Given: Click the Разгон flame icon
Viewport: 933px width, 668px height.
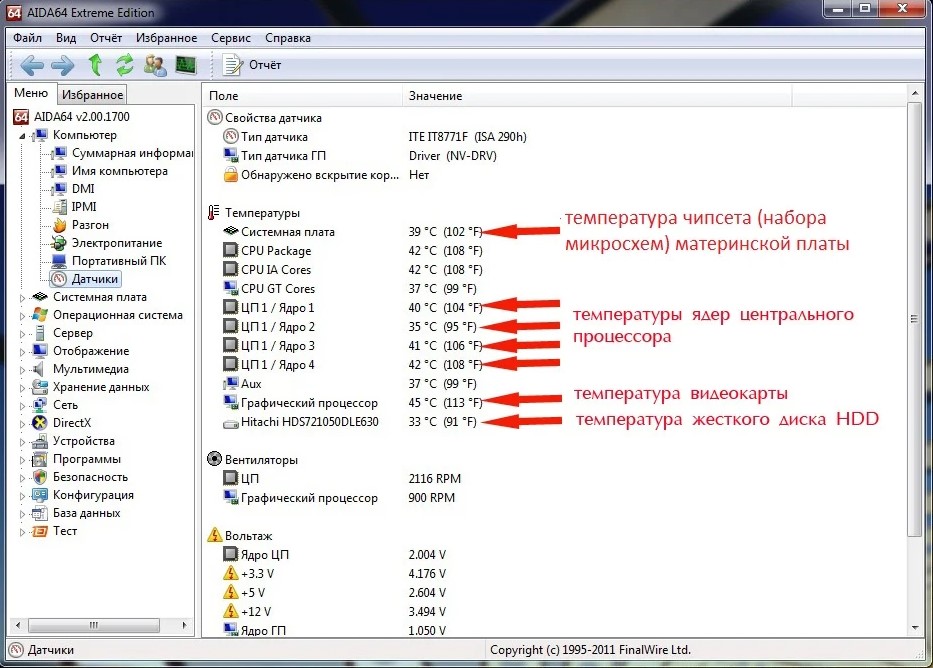Looking at the screenshot, I should pyautogui.click(x=60, y=225).
